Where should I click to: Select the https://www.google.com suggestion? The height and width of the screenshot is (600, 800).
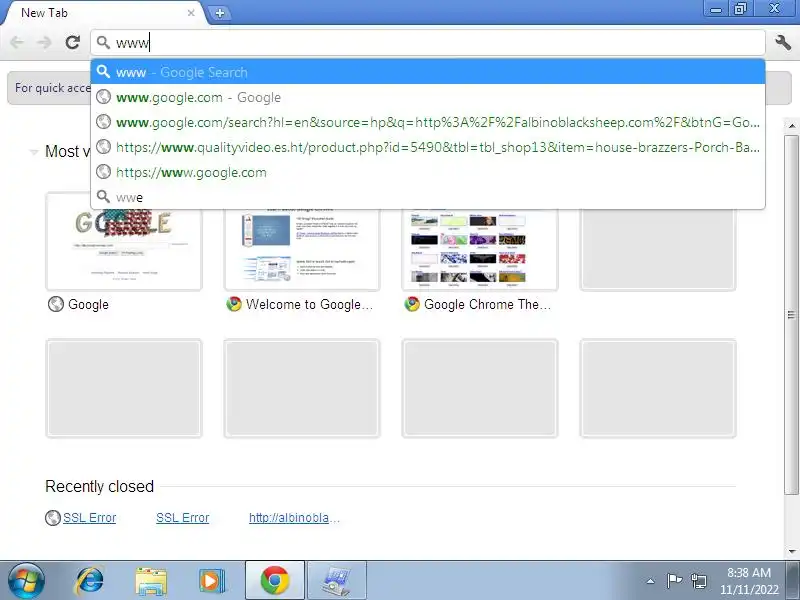(x=428, y=172)
